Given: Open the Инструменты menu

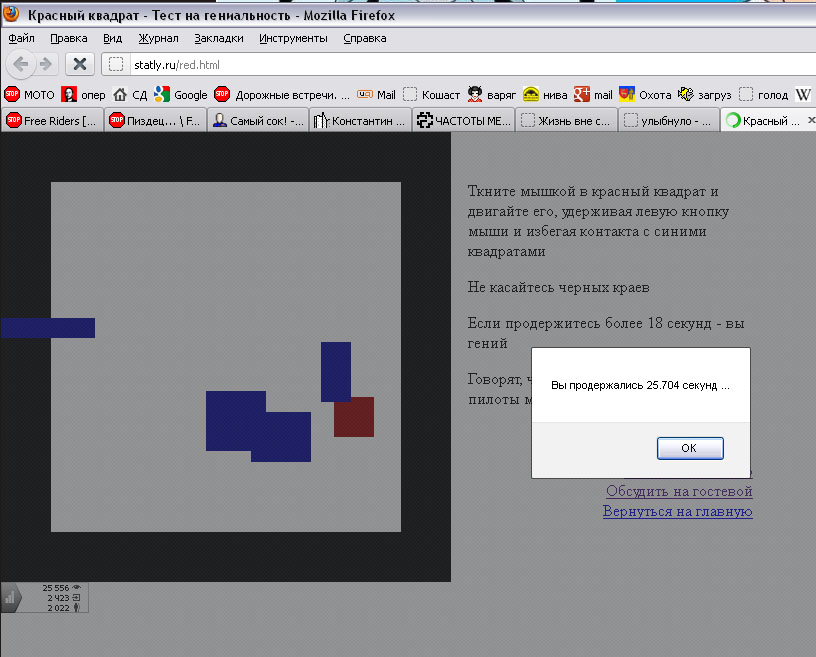Looking at the screenshot, I should coord(294,38).
